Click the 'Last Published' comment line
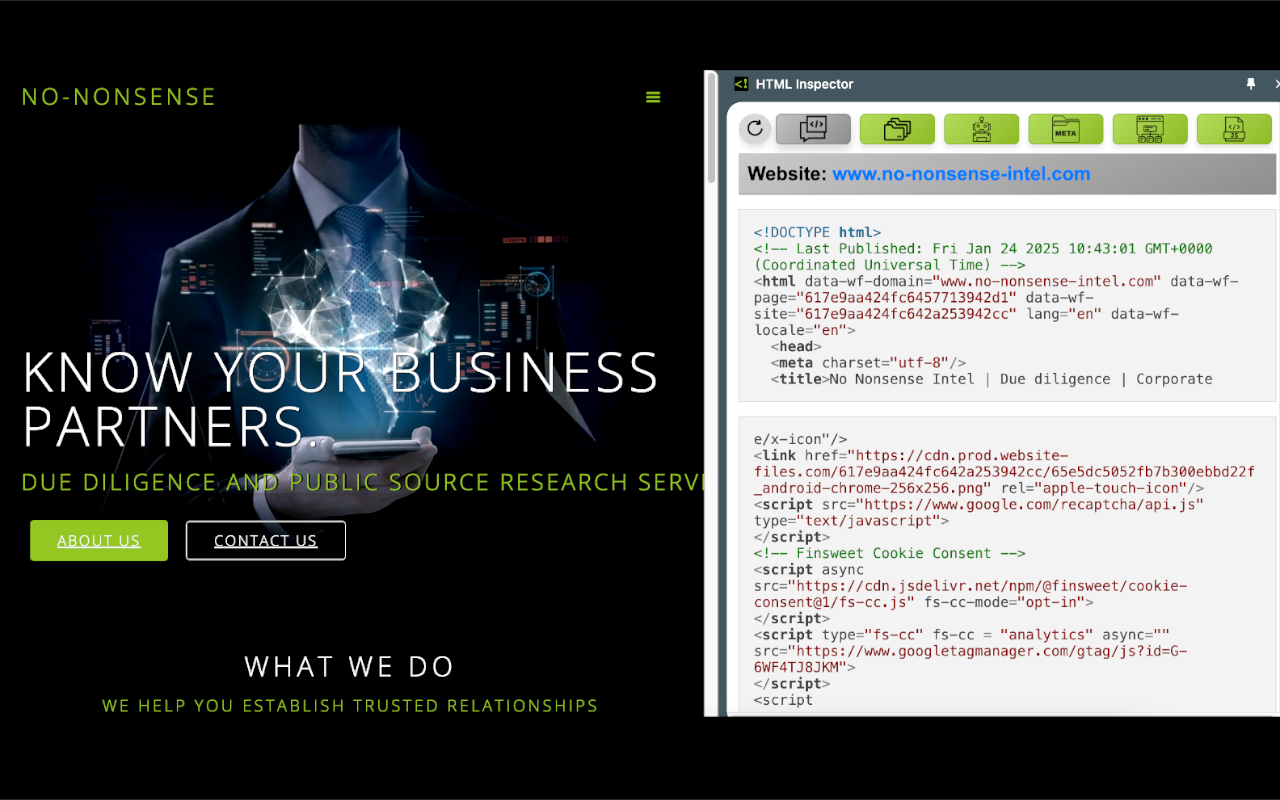The width and height of the screenshot is (1280, 800). coord(983,257)
